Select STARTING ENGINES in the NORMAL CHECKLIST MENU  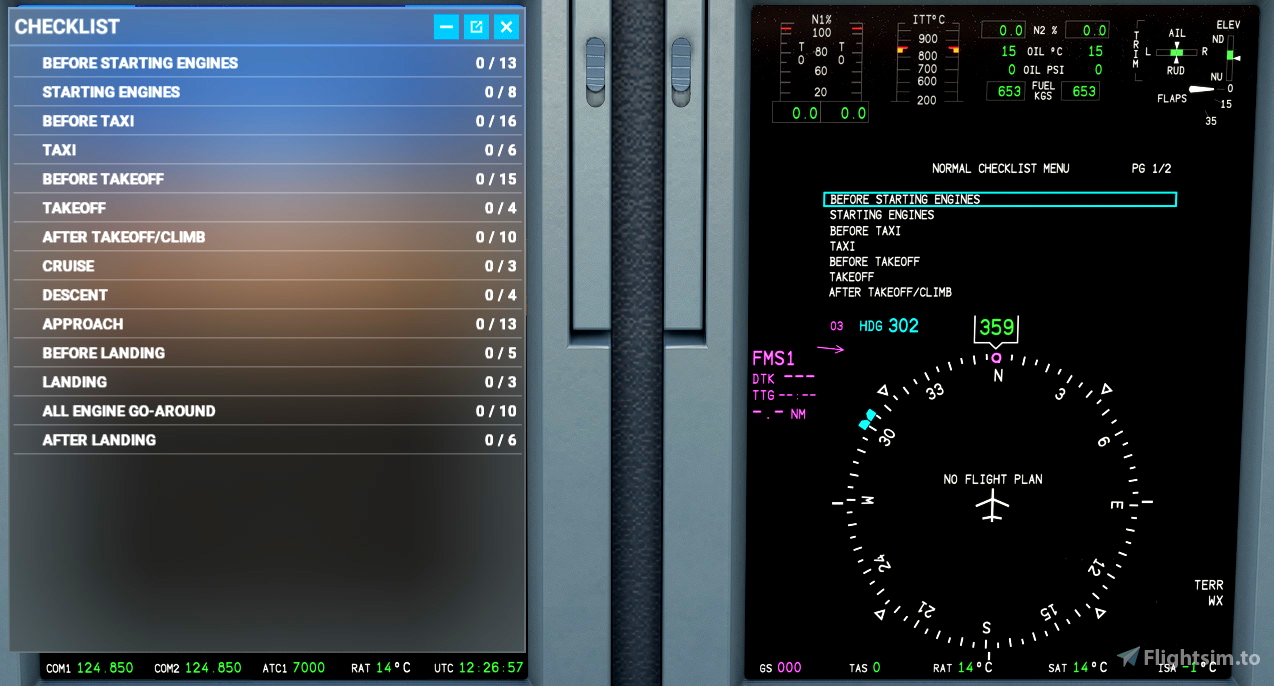pos(882,215)
